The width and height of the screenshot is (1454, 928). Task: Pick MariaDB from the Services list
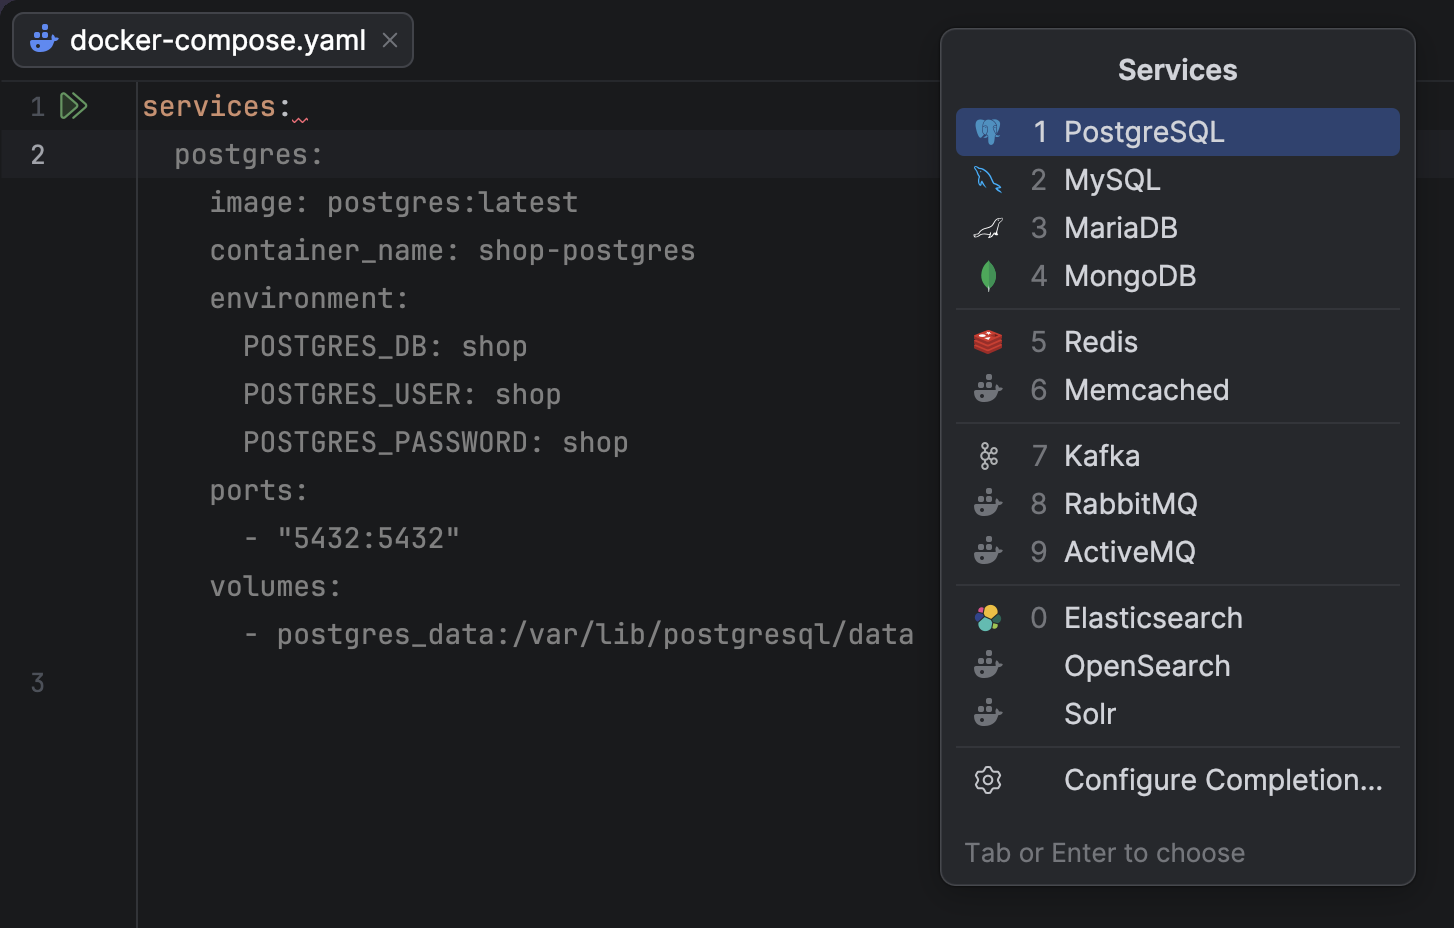pyautogui.click(x=1178, y=228)
